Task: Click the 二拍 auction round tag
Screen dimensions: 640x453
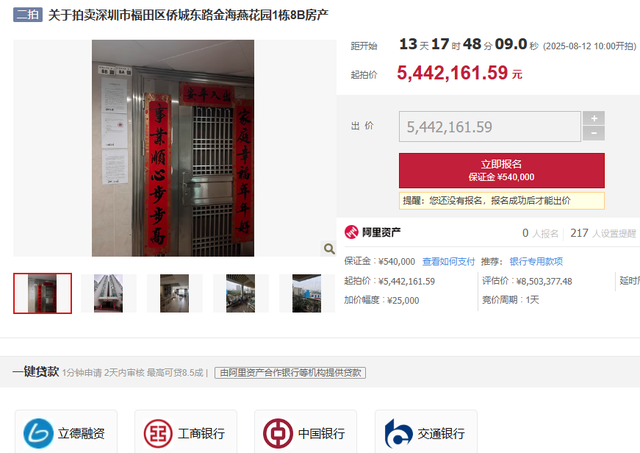Action: (x=28, y=15)
